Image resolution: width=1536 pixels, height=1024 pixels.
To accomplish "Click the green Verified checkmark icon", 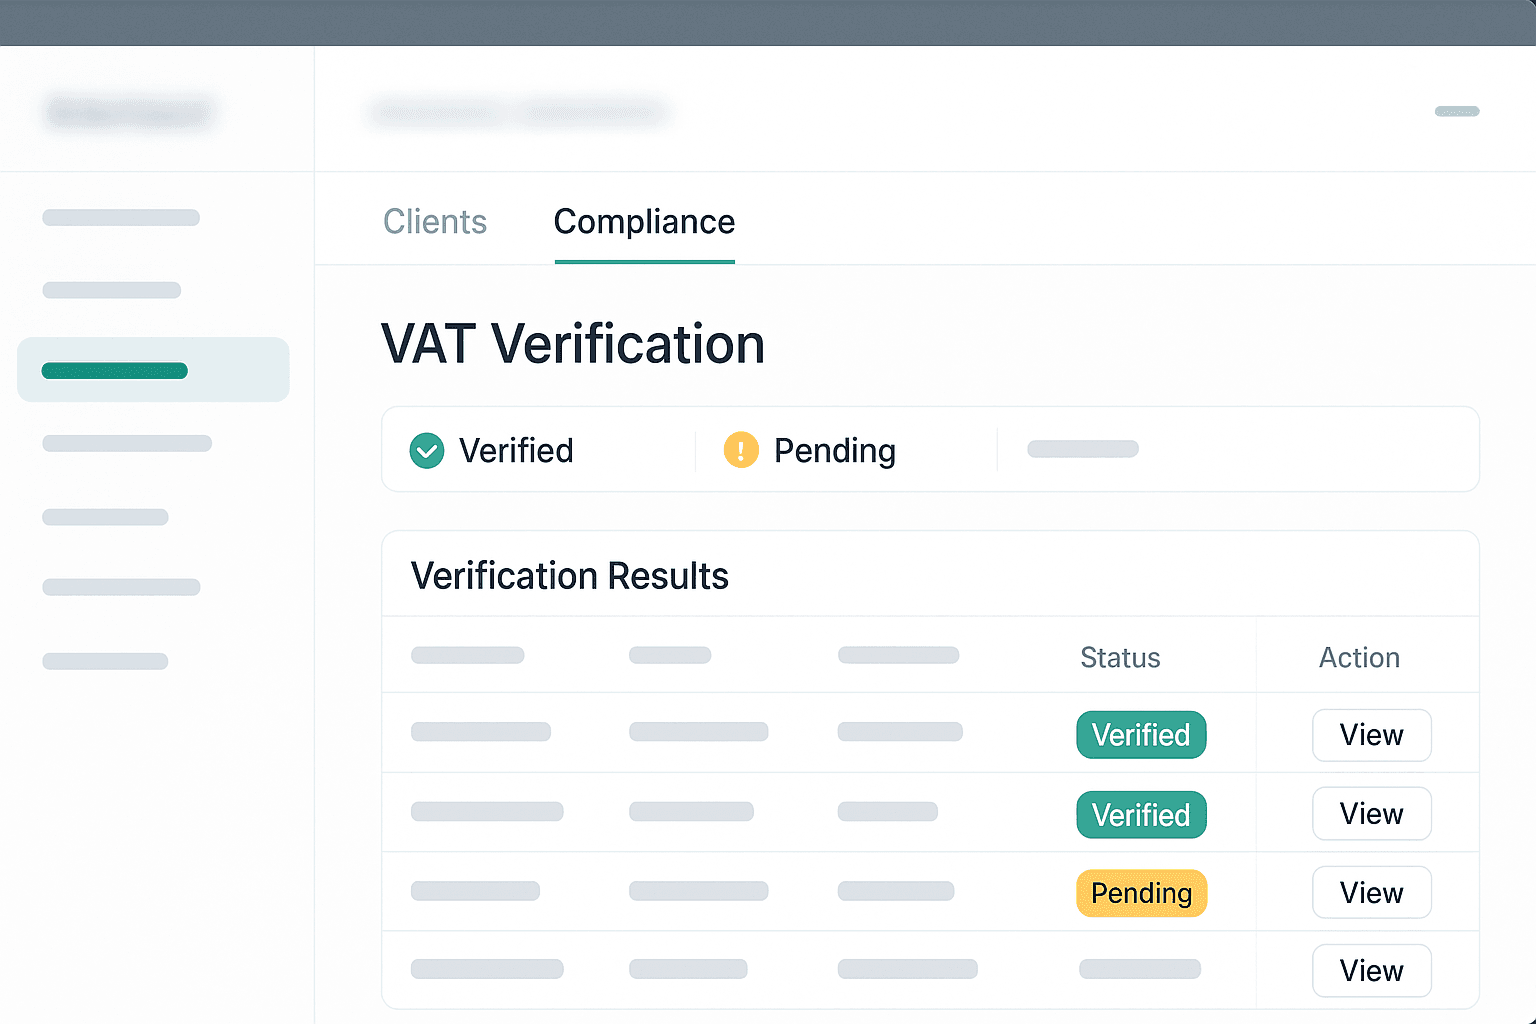I will point(426,450).
